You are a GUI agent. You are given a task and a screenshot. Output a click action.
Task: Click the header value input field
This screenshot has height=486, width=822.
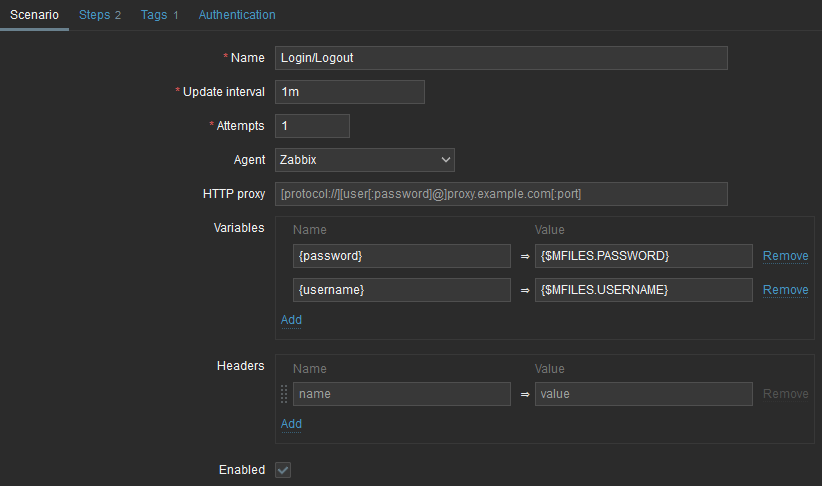pos(643,394)
